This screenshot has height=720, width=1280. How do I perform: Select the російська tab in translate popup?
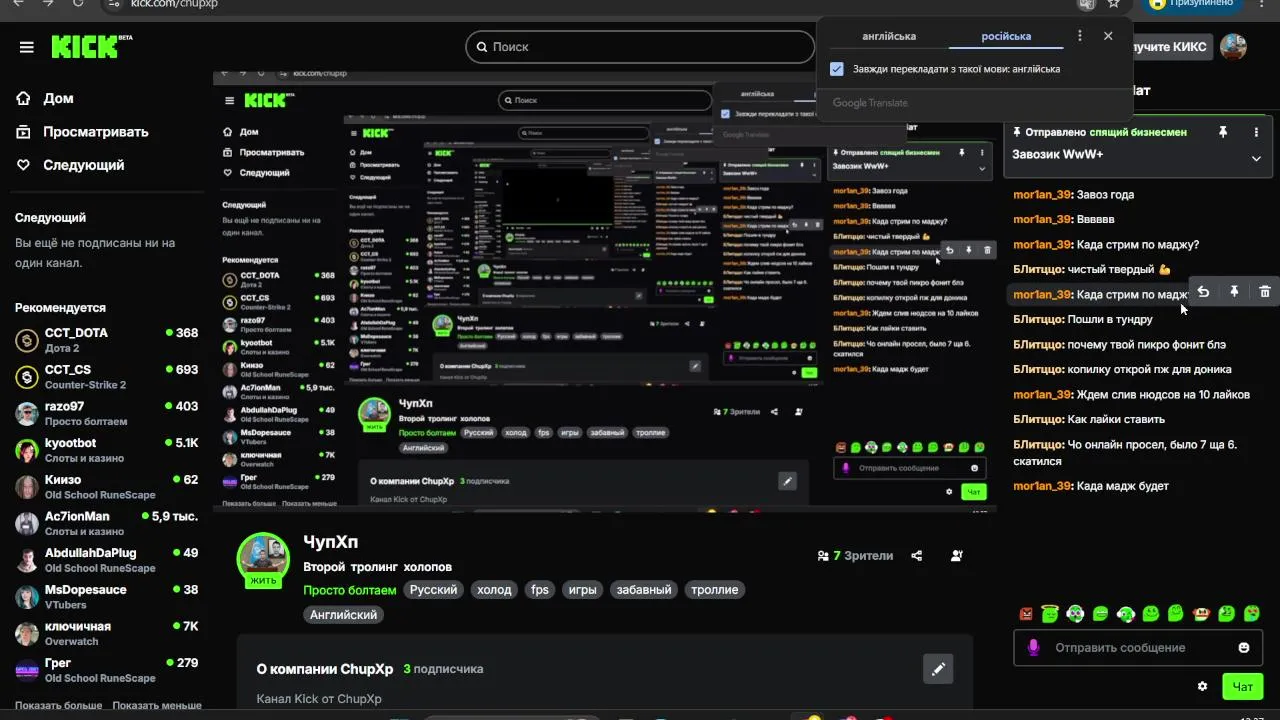1005,36
